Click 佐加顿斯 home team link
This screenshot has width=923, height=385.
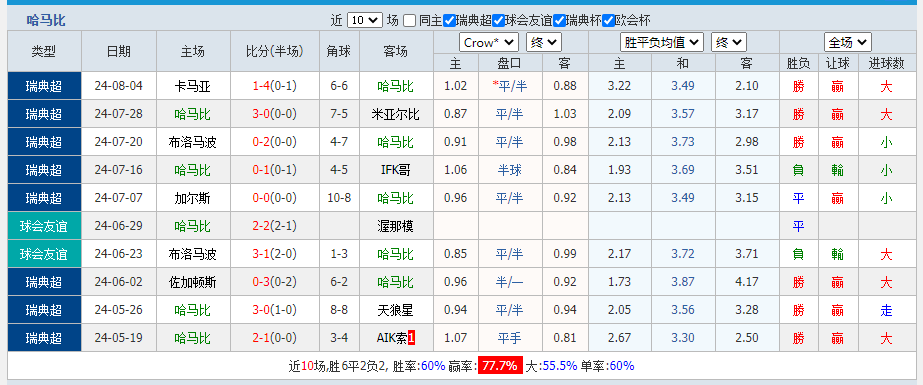click(192, 282)
